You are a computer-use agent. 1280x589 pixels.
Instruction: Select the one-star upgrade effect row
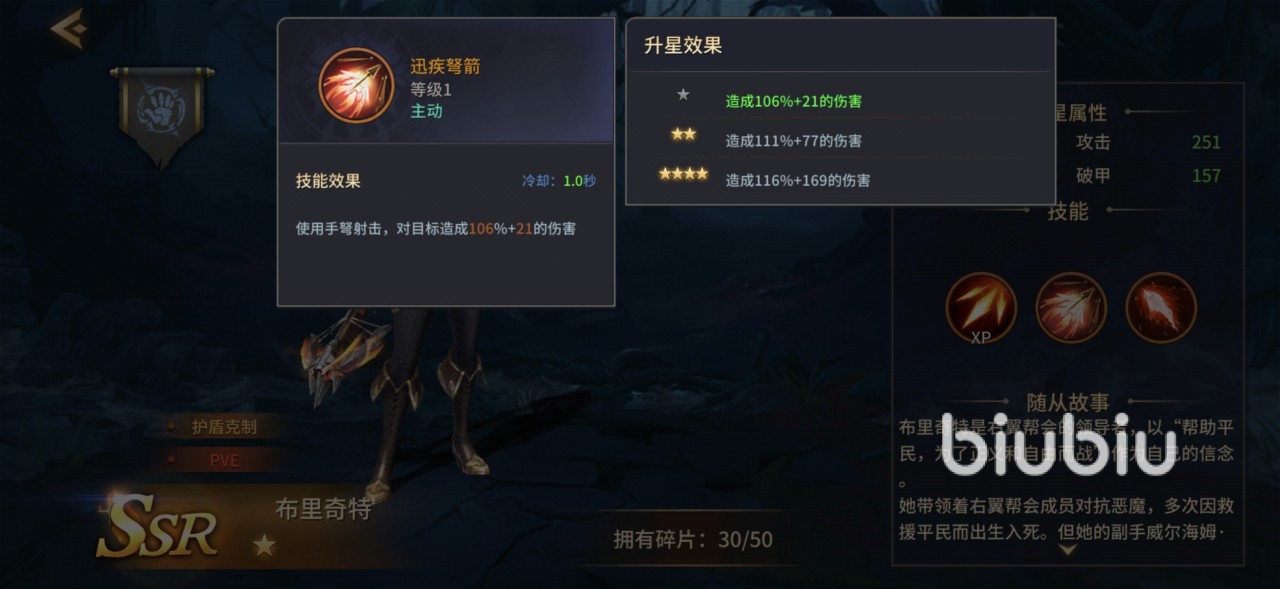click(x=841, y=100)
